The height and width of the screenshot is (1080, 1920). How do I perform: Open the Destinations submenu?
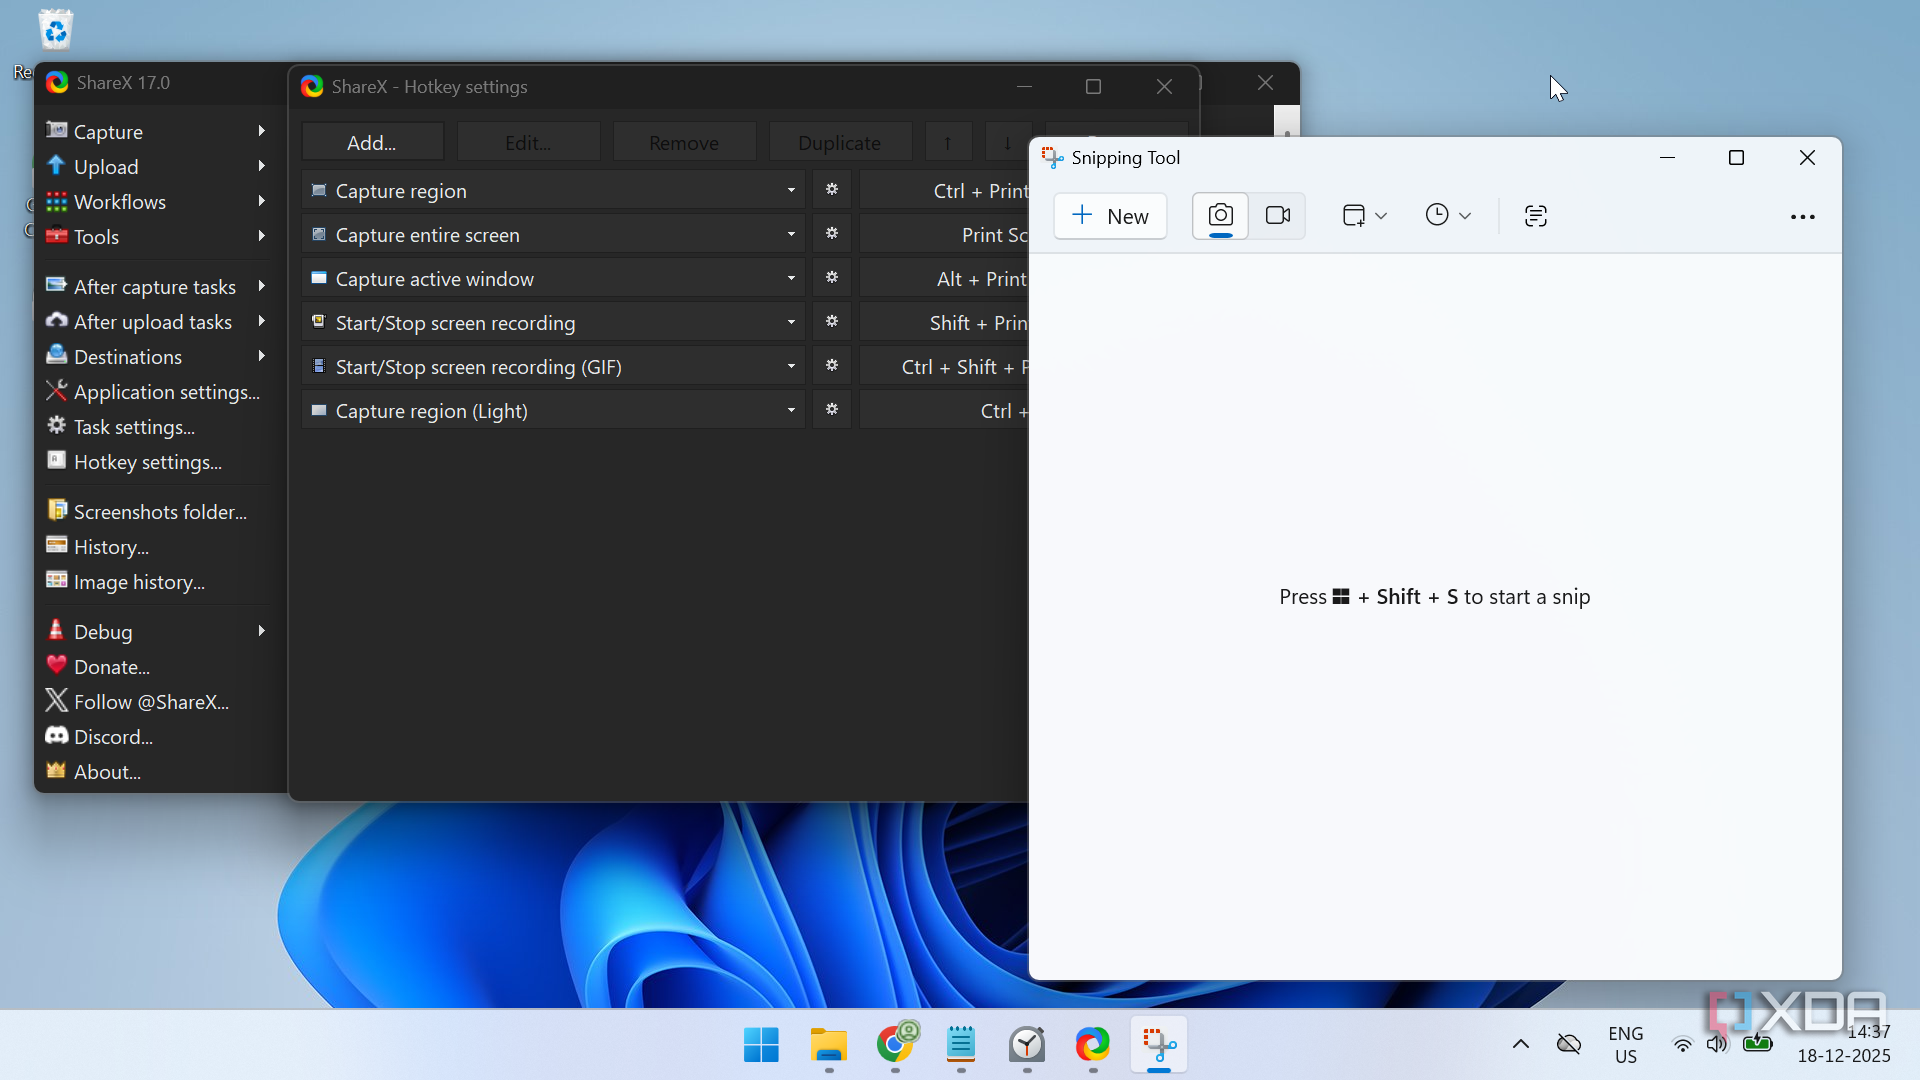[157, 356]
